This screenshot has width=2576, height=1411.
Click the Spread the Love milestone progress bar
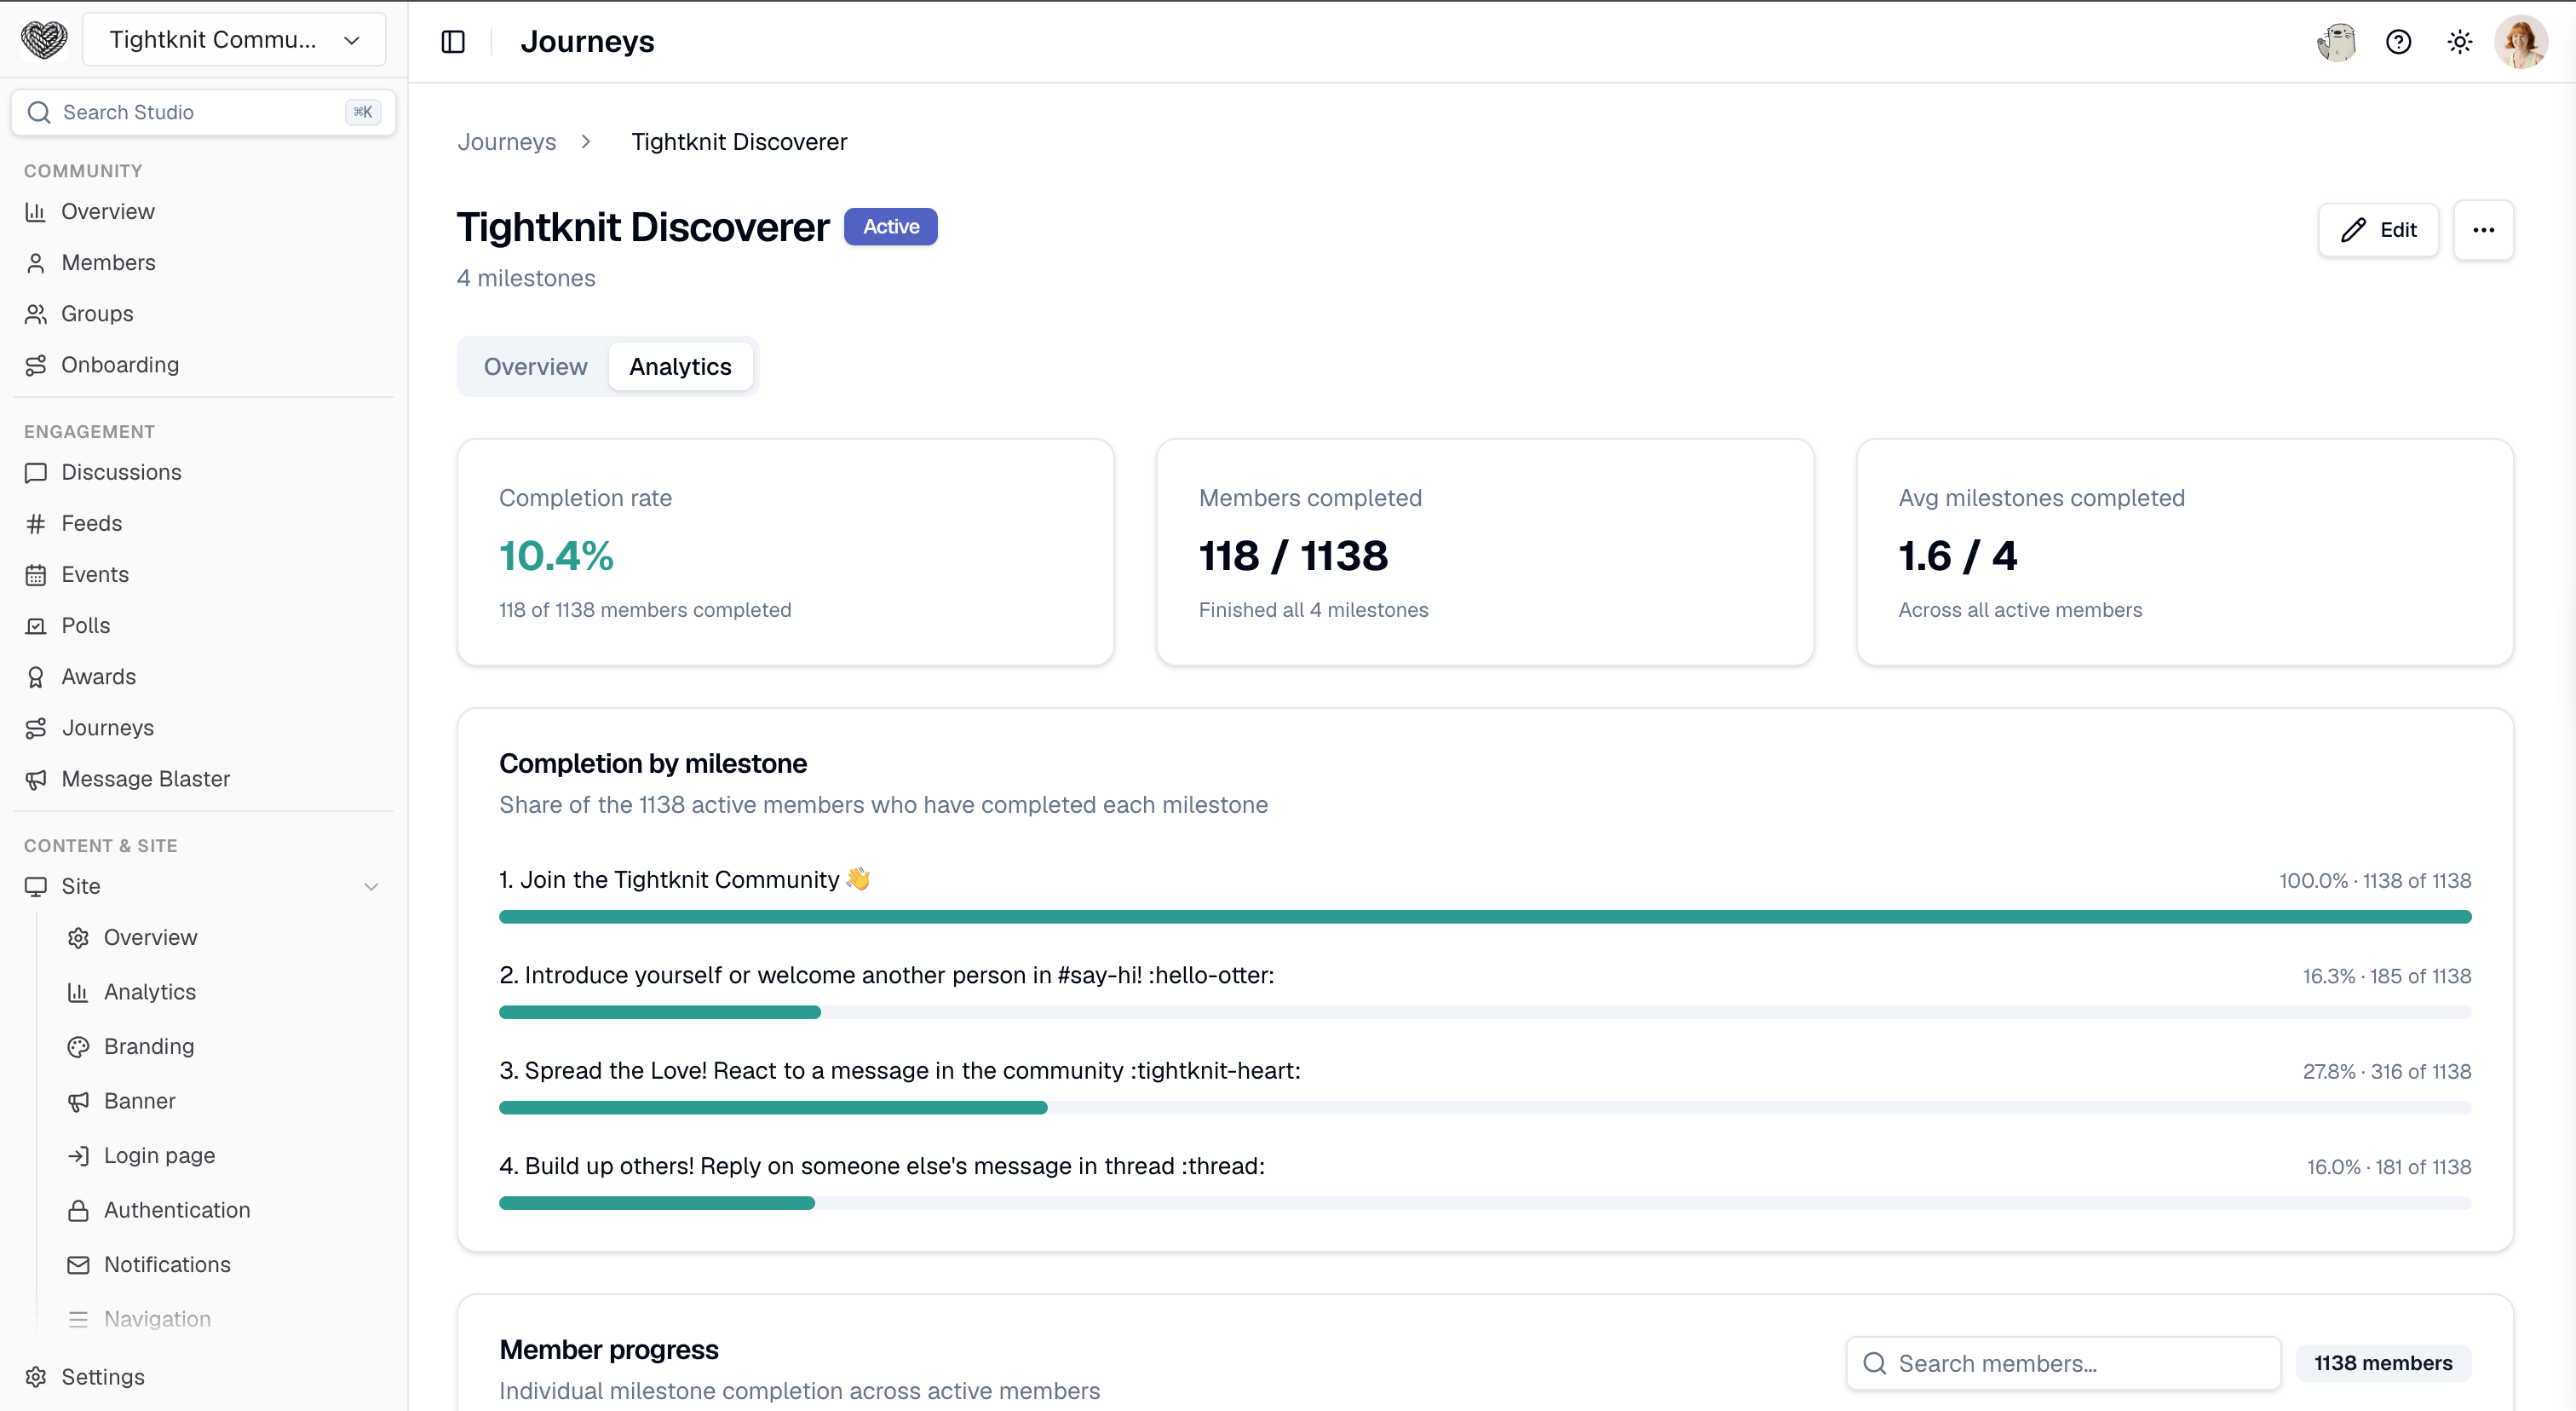[1485, 1108]
